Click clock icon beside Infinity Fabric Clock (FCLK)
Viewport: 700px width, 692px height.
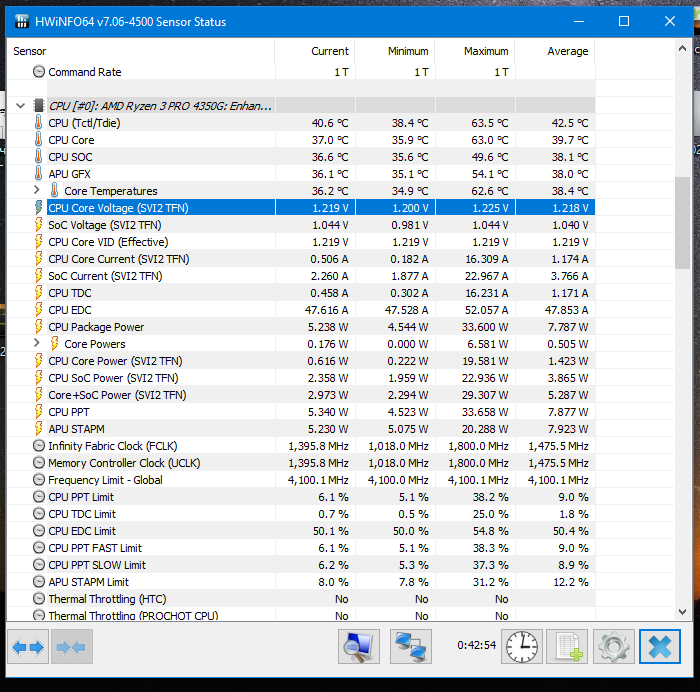point(39,446)
